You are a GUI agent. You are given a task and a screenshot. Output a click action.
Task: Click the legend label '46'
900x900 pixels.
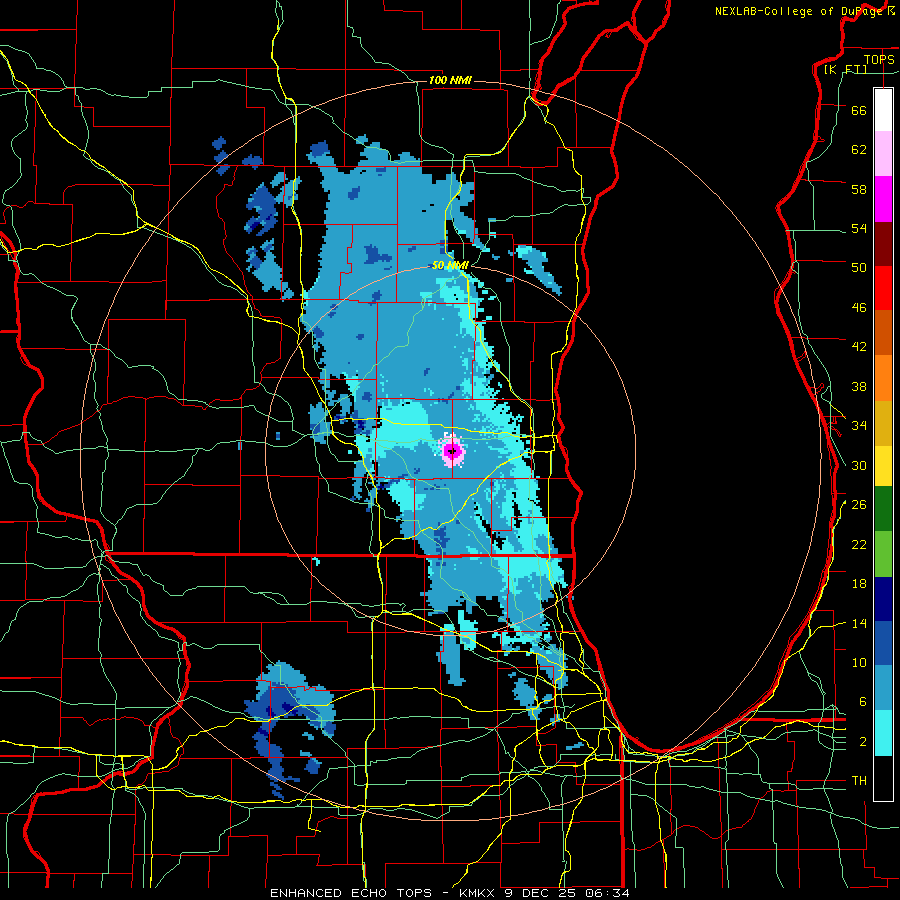click(x=859, y=308)
